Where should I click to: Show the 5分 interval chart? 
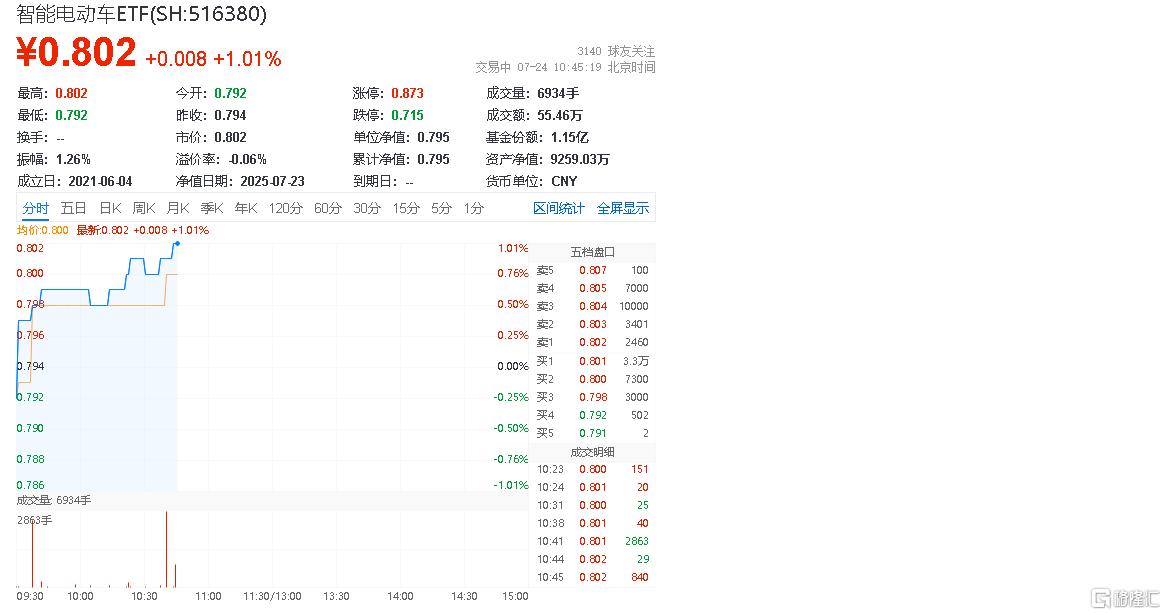tap(441, 208)
